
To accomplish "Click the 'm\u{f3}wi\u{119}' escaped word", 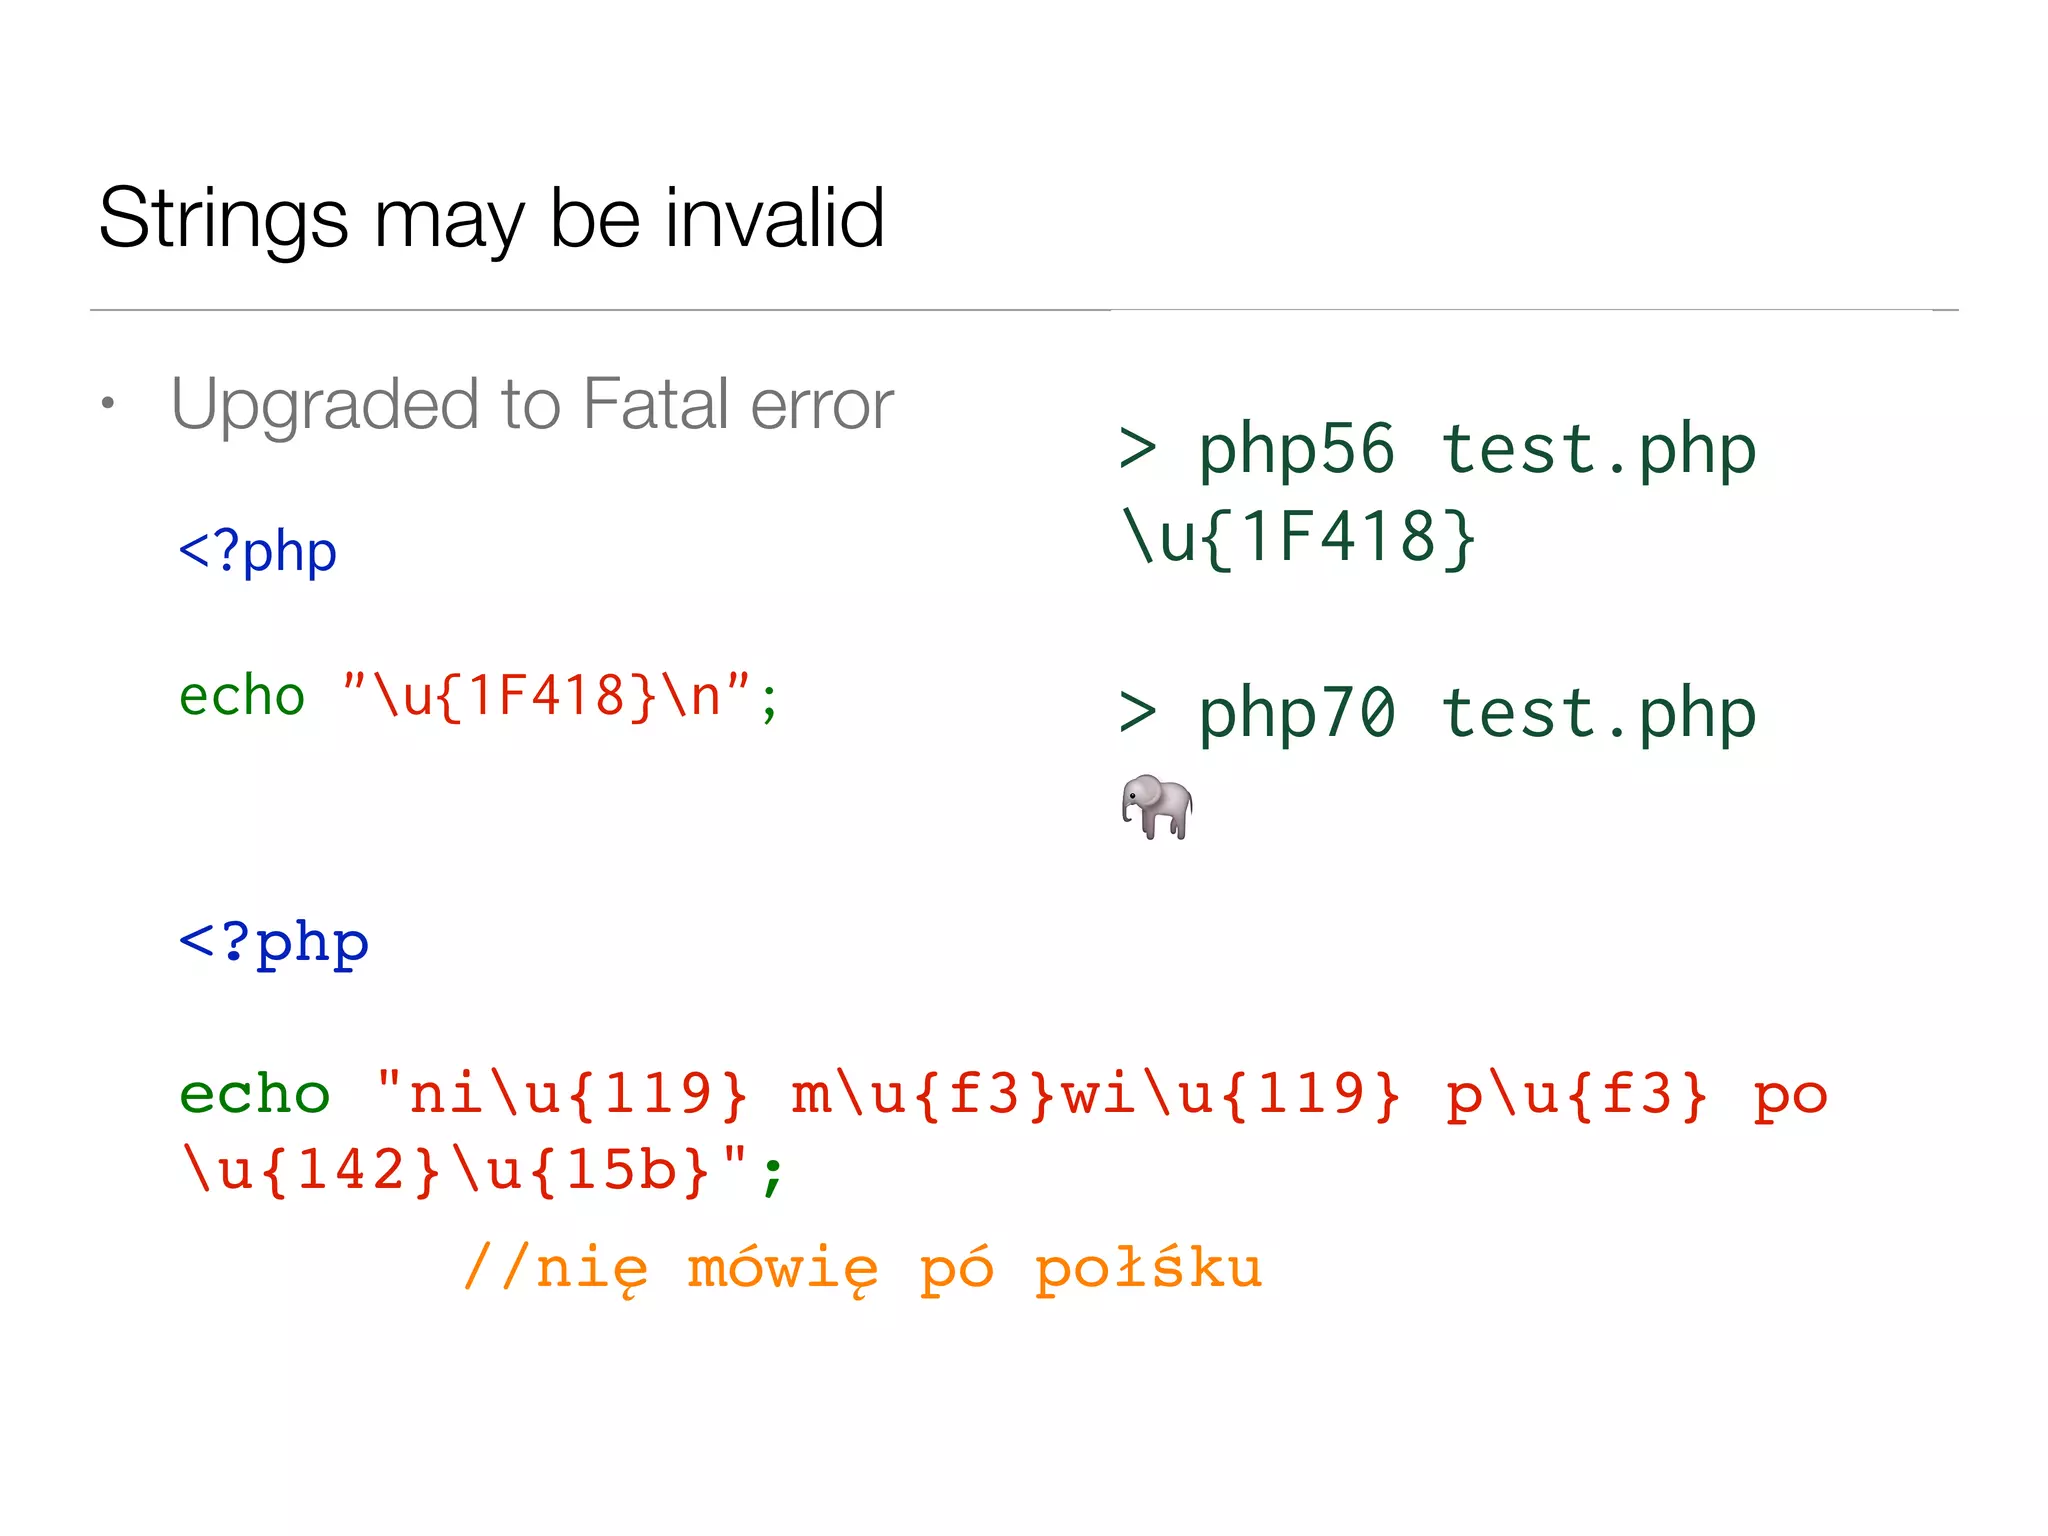I will point(1096,1094).
